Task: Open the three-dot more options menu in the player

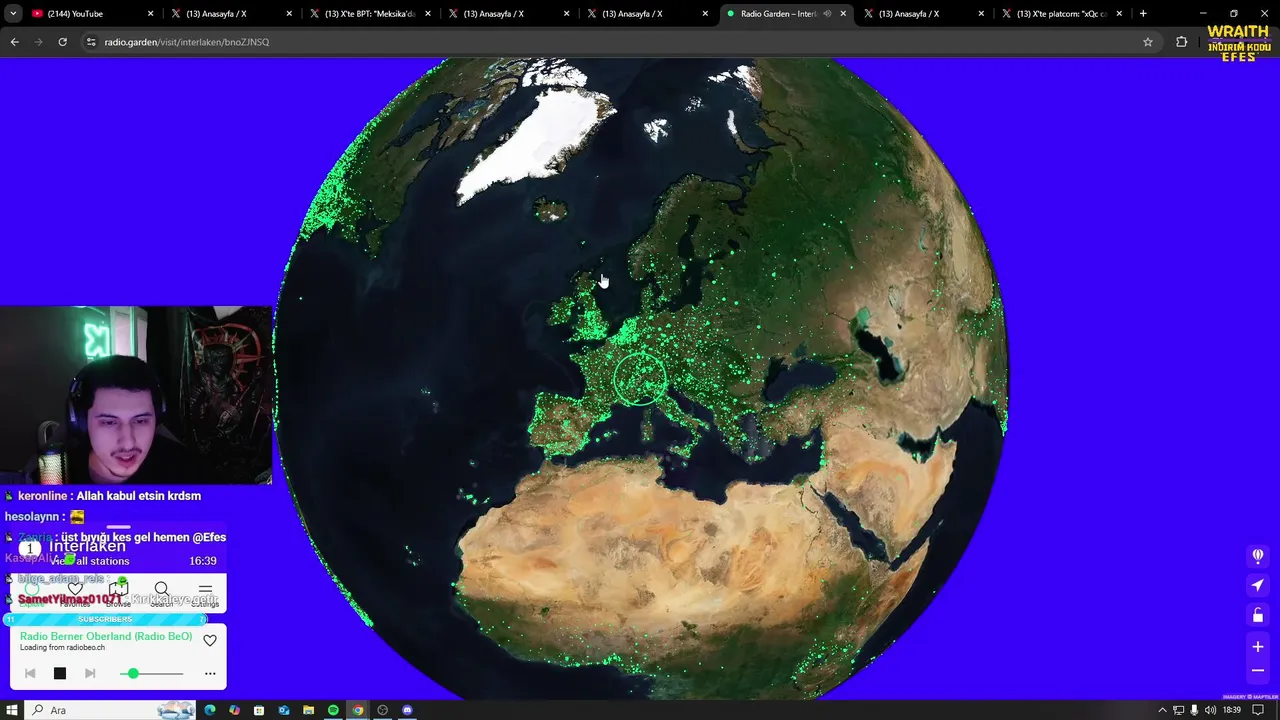Action: [210, 674]
